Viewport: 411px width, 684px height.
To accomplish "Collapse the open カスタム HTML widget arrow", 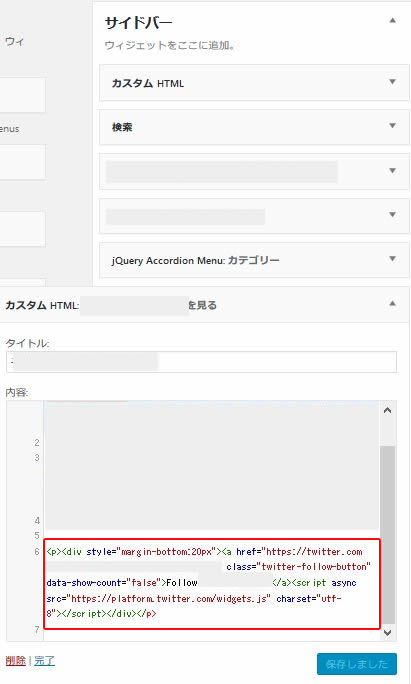I will click(x=393, y=303).
